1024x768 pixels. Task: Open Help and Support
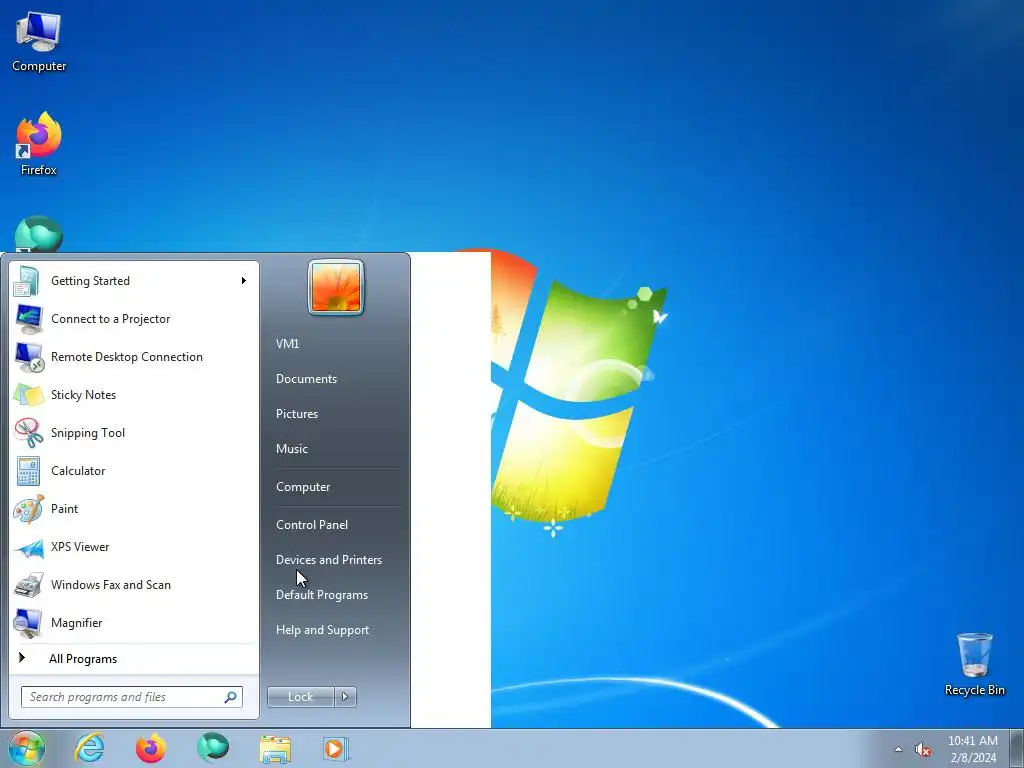(323, 630)
